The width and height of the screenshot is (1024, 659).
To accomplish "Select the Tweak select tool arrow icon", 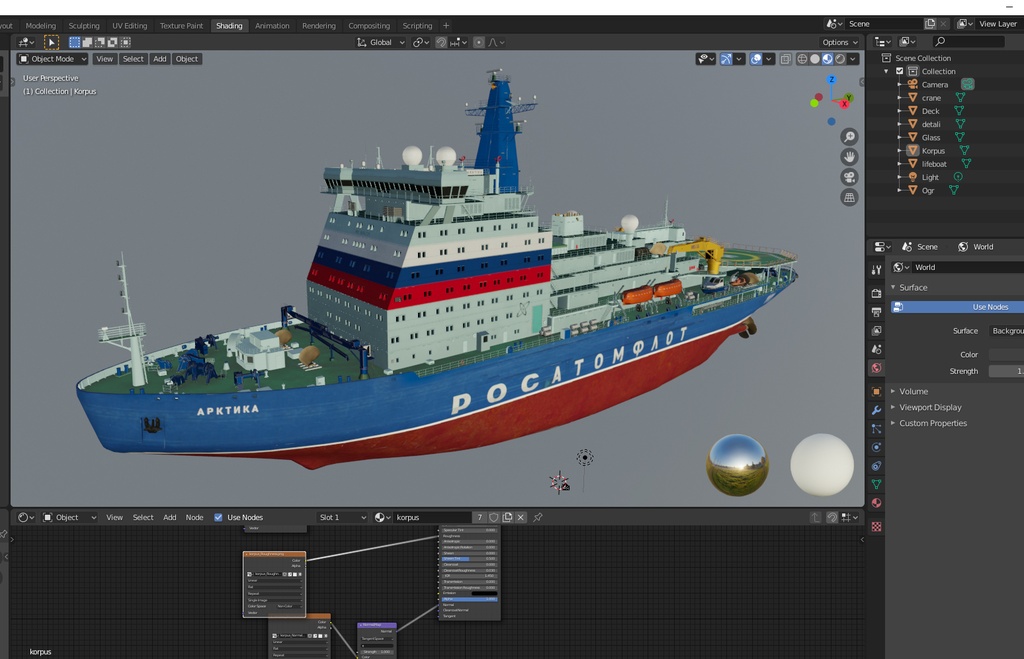I will [x=51, y=42].
